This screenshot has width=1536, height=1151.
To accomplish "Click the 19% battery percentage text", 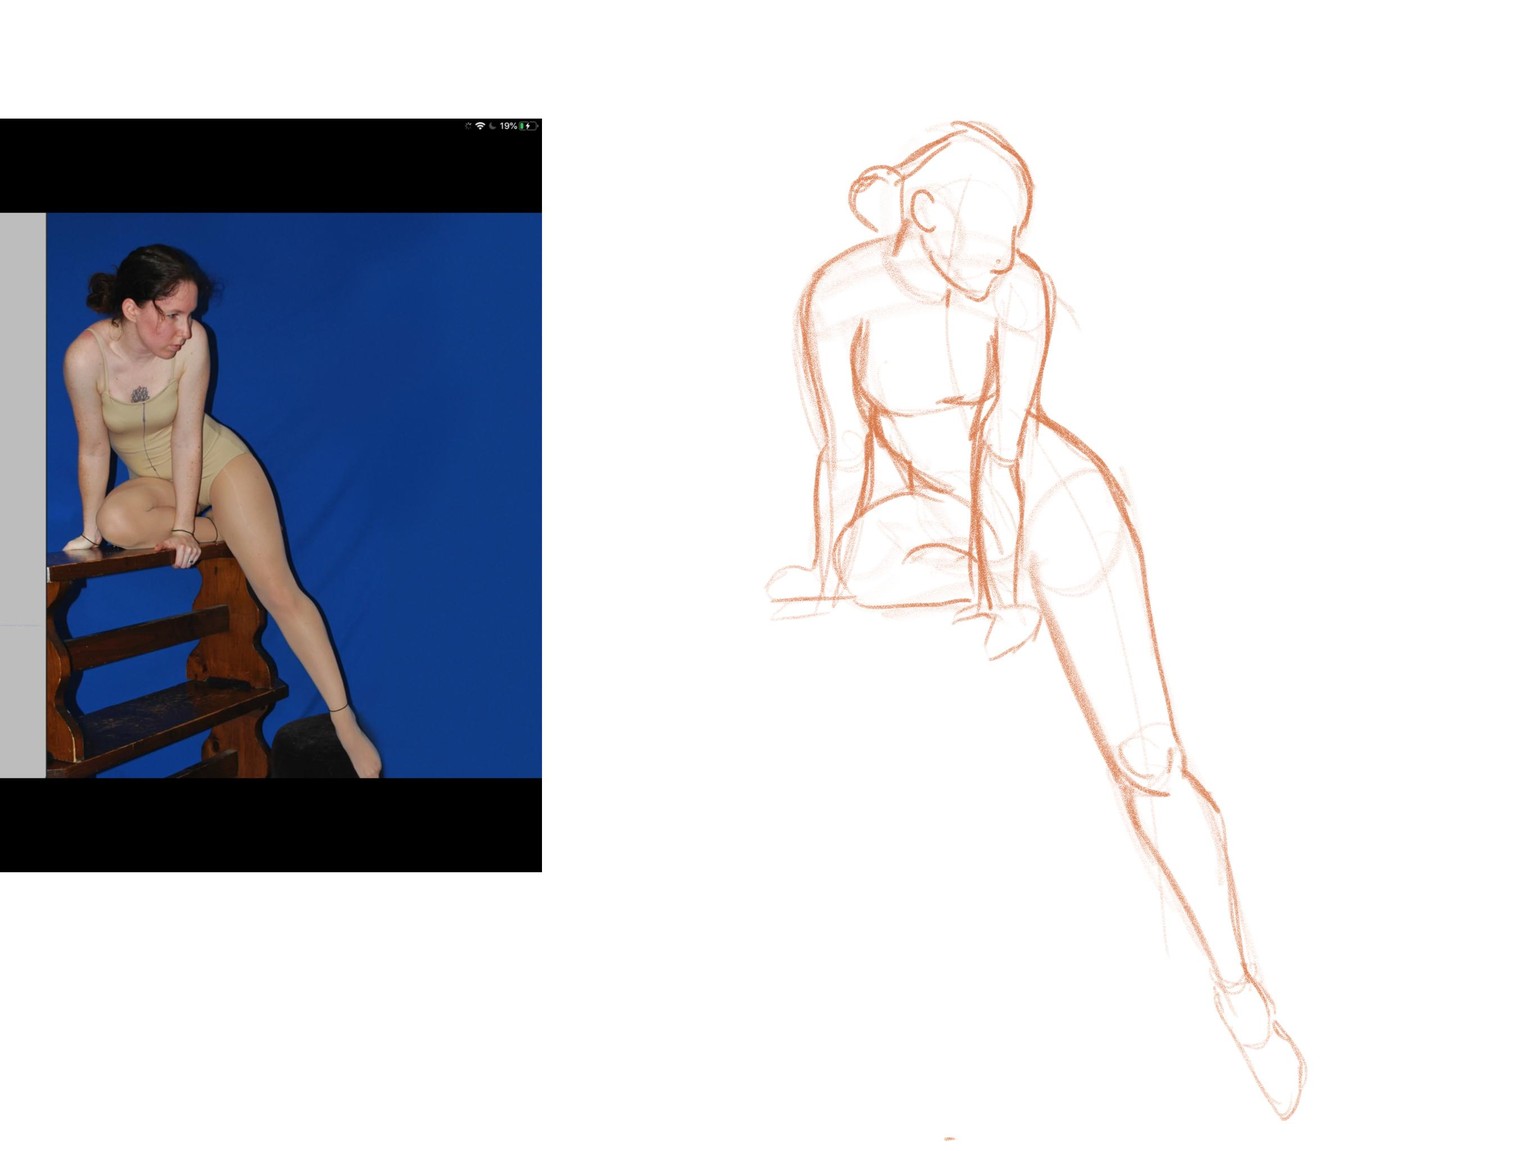I will pos(508,126).
